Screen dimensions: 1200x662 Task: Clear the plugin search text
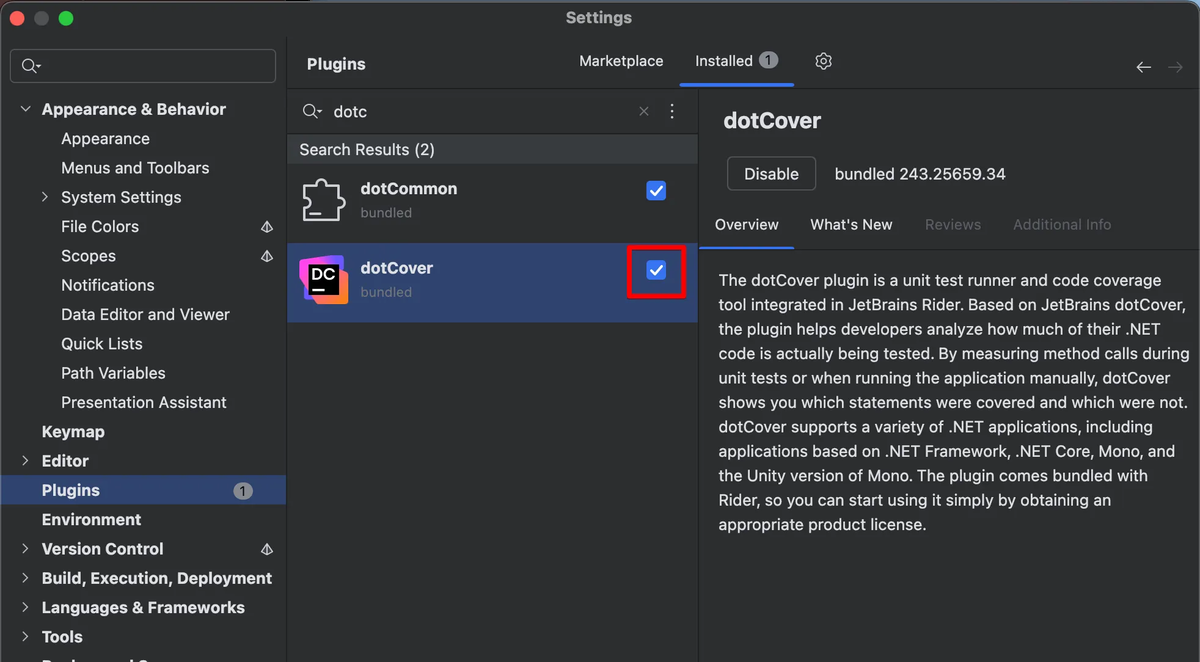click(x=644, y=111)
